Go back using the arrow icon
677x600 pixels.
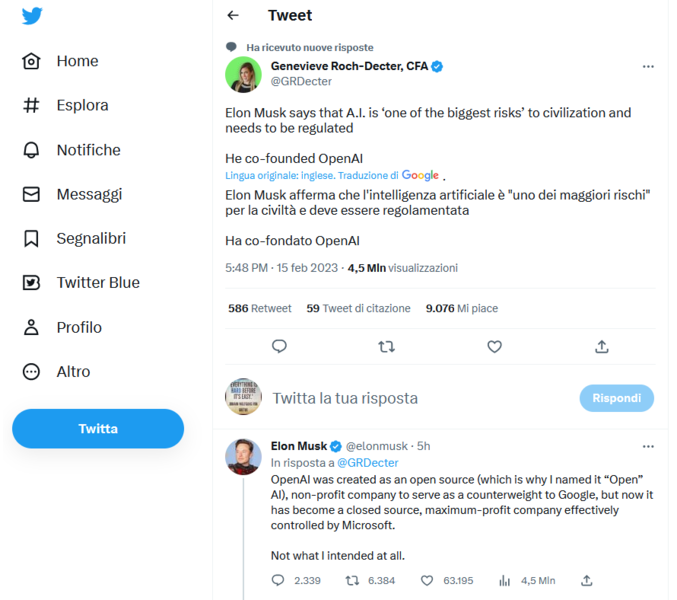(233, 16)
